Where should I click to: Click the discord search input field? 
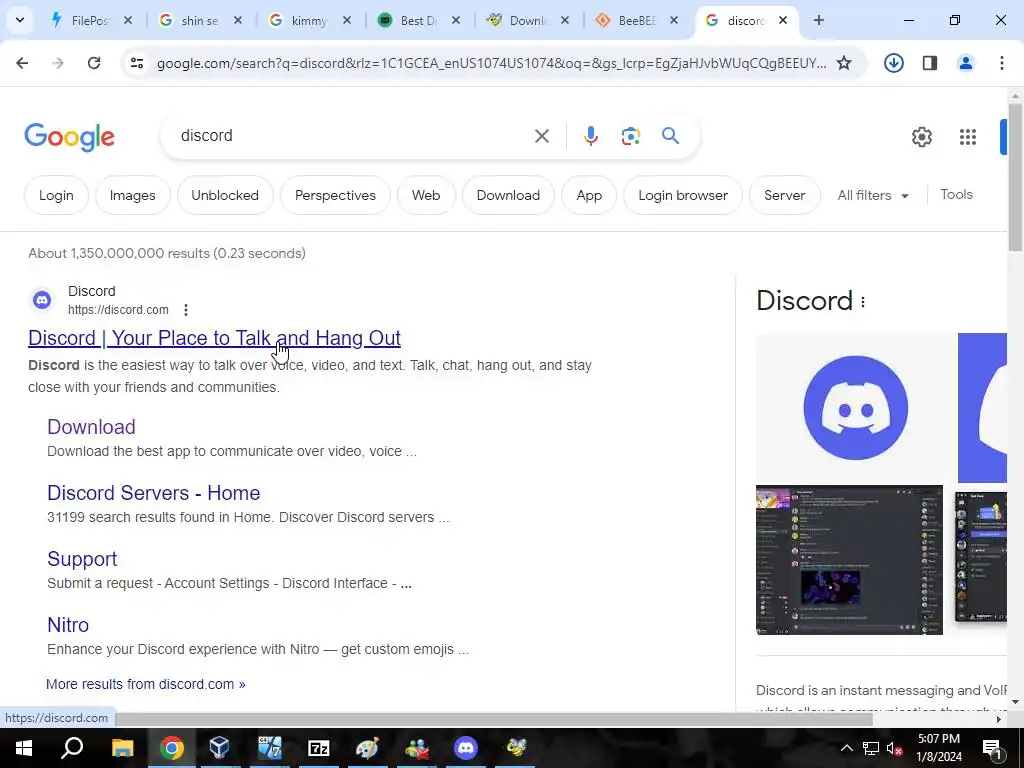(353, 136)
